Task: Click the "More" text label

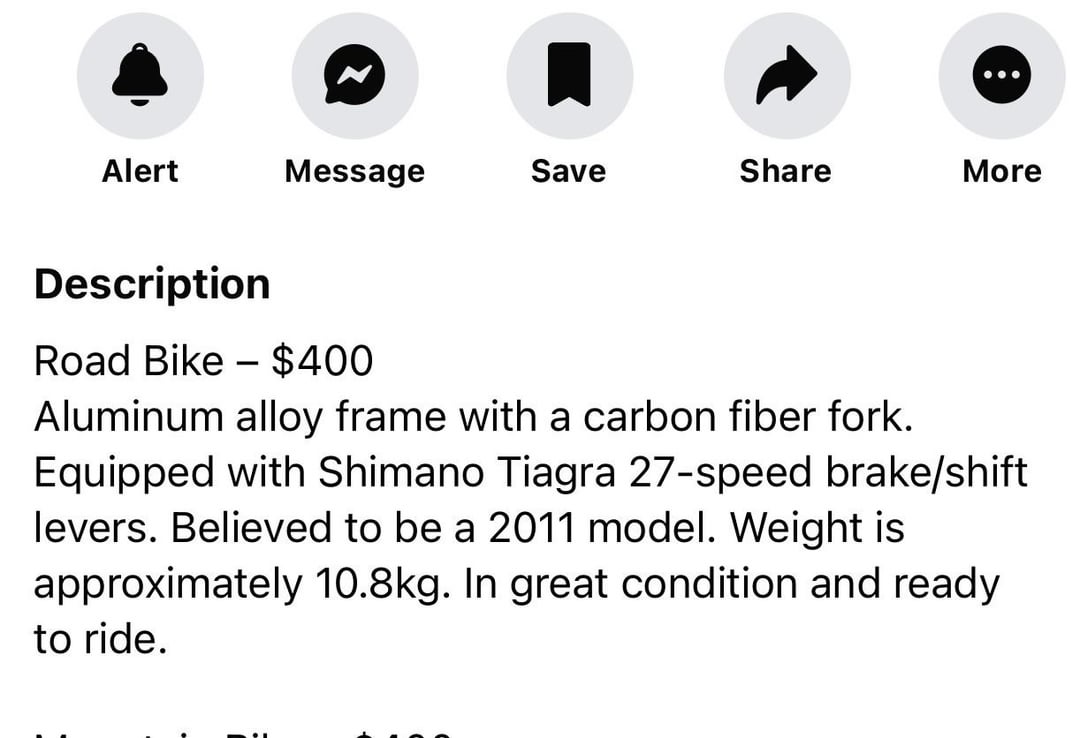Action: tap(1001, 171)
